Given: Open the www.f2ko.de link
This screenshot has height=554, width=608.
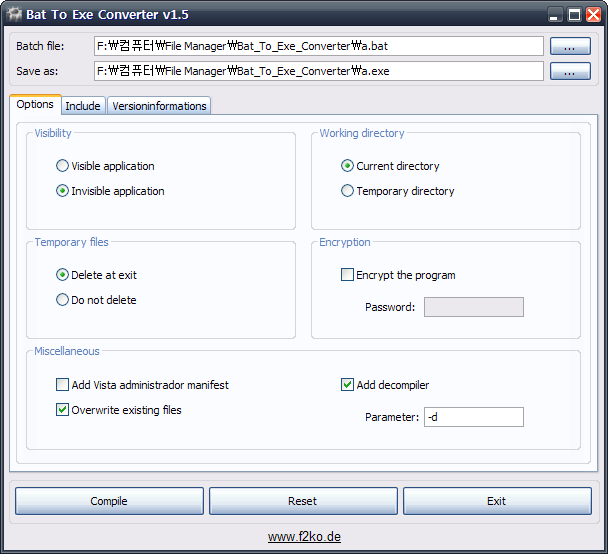Looking at the screenshot, I should [x=304, y=537].
